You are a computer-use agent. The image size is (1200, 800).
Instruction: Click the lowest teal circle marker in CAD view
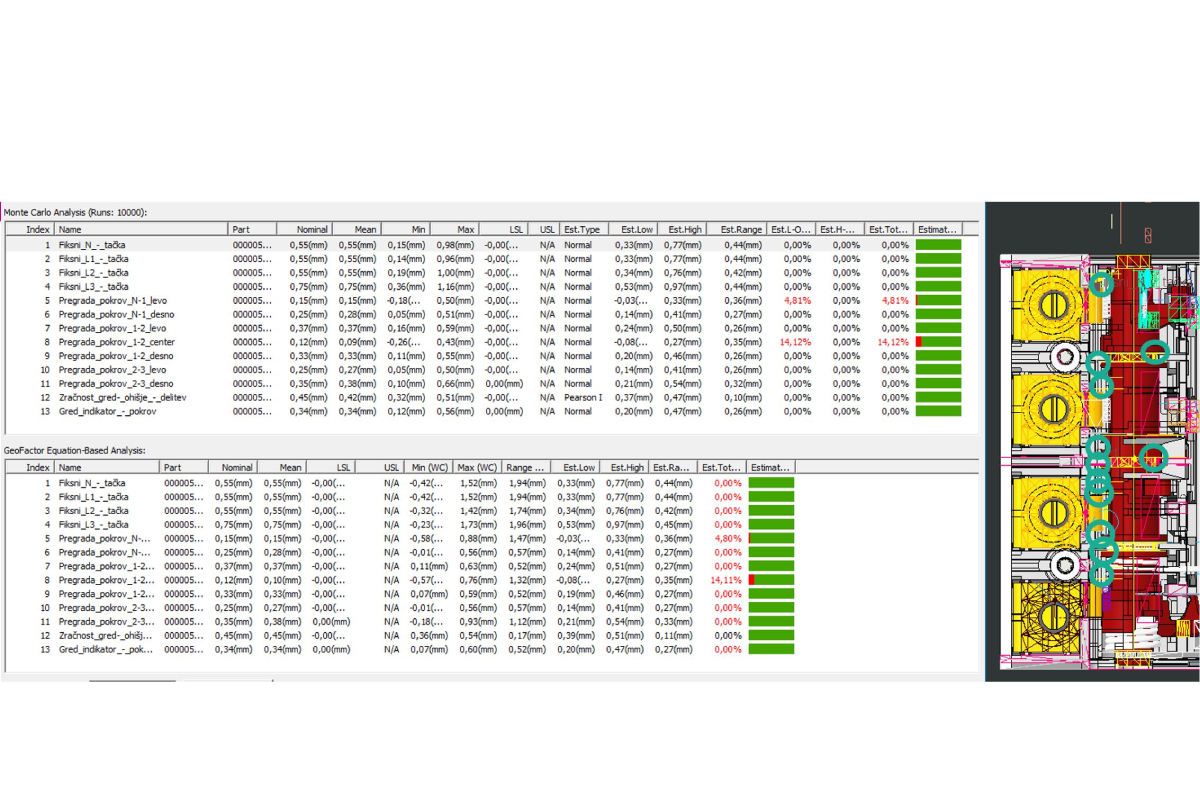point(1103,573)
